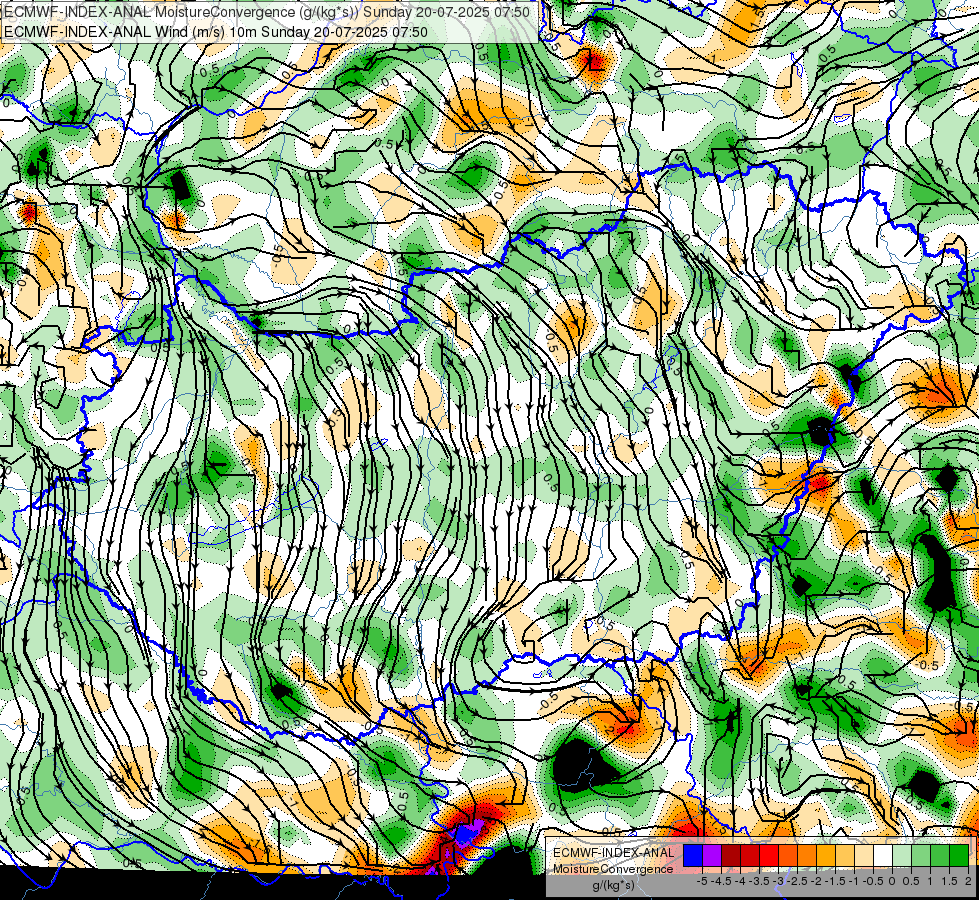Viewport: 979px width, 900px height.
Task: Click the MoistureConvergence title line at top
Action: [x=267, y=12]
